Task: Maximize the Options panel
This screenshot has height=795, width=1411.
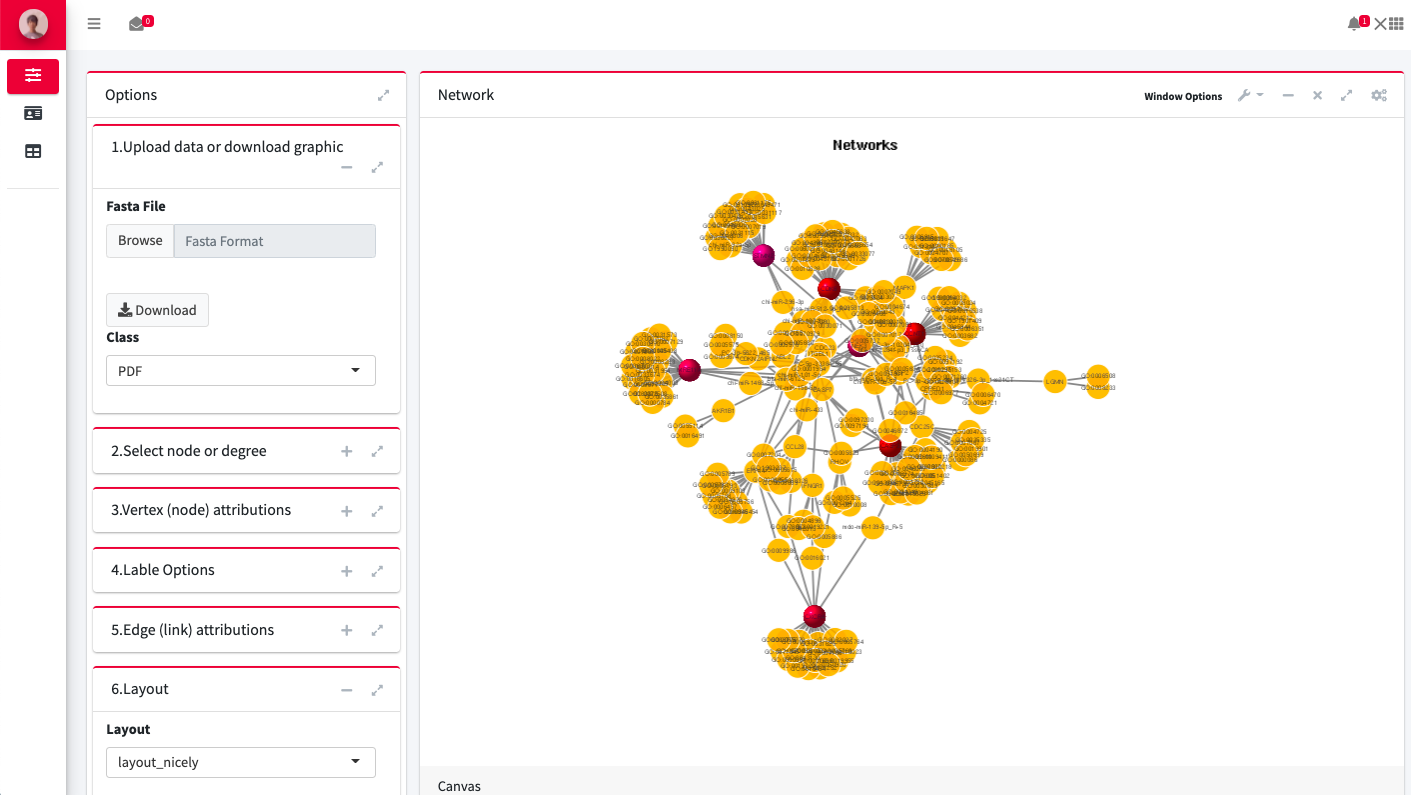Action: (383, 96)
